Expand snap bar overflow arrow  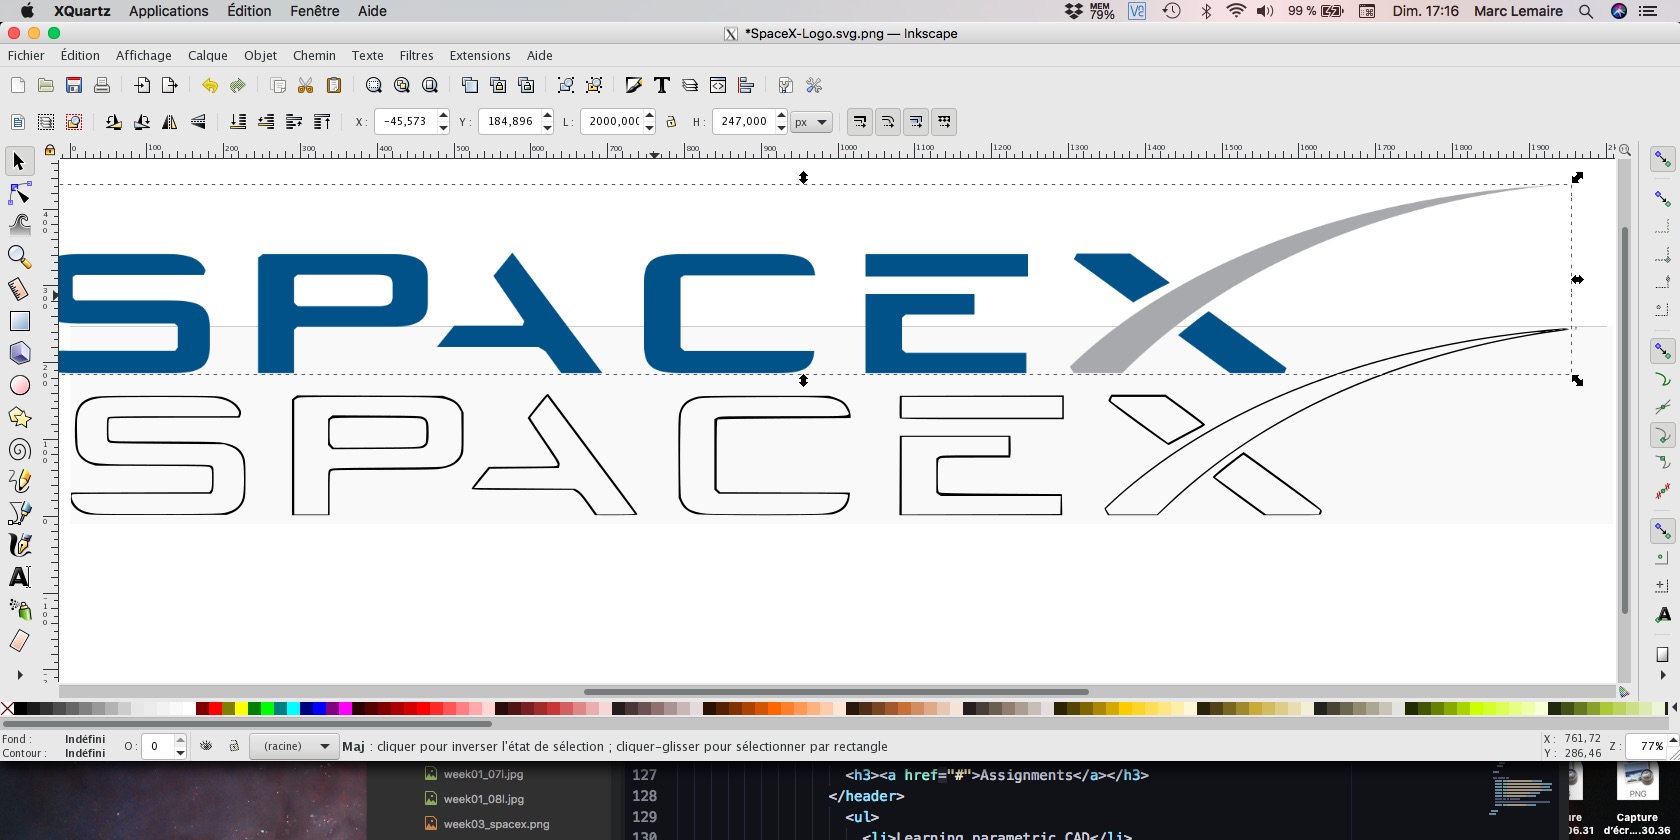coord(1662,675)
